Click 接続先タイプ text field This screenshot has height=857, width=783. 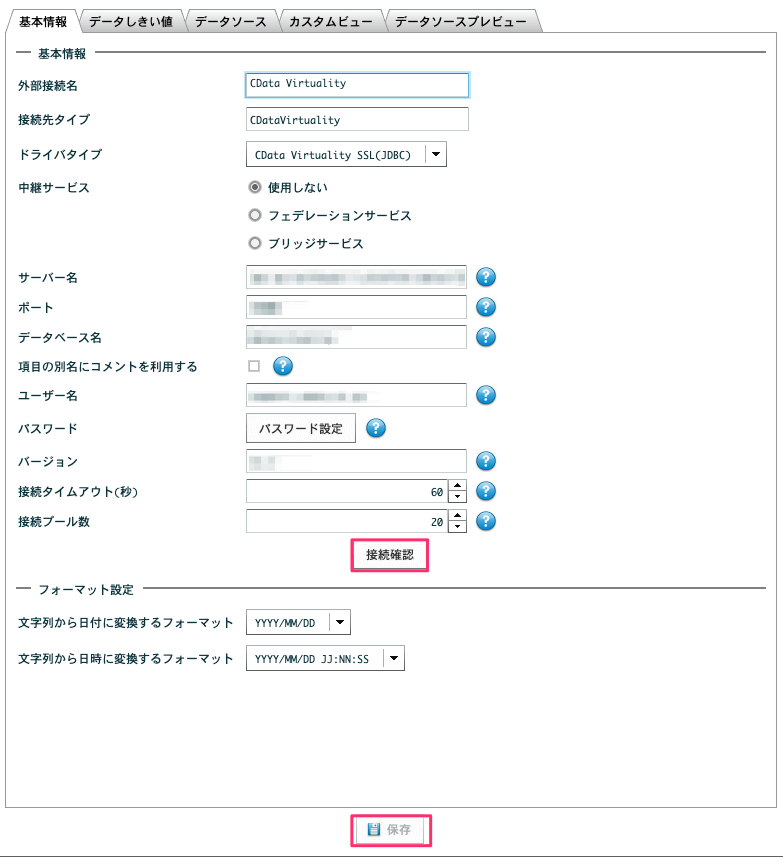(x=357, y=119)
